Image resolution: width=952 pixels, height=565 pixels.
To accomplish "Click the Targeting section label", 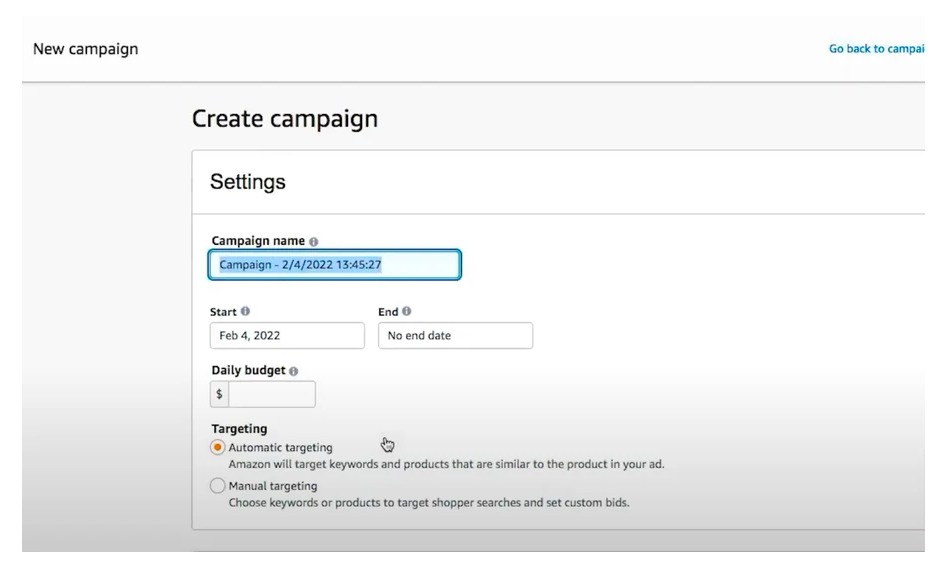I will click(239, 429).
